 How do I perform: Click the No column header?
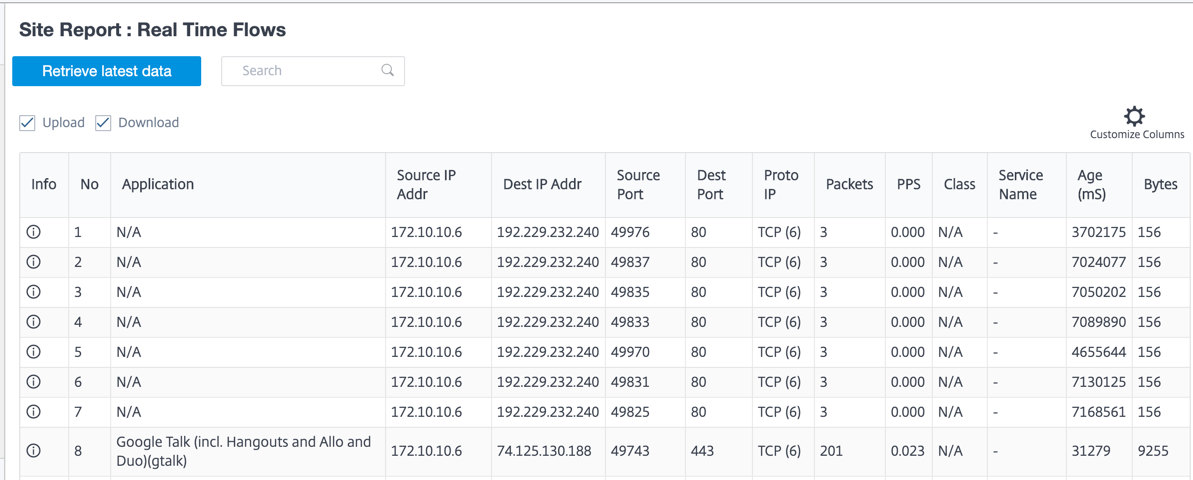tap(89, 185)
